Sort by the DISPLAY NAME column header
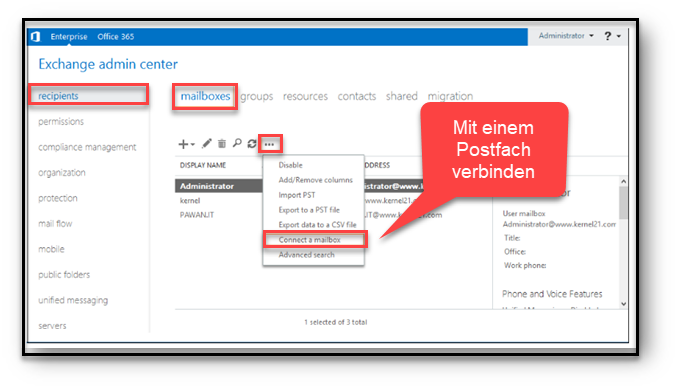 point(203,165)
